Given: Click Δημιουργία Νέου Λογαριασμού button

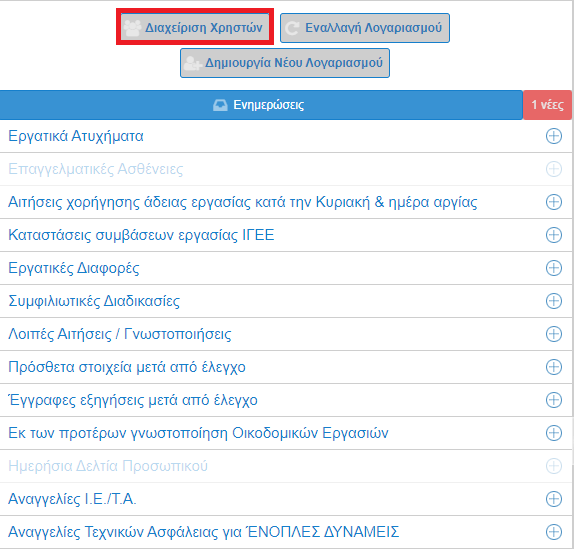Looking at the screenshot, I should point(284,63).
